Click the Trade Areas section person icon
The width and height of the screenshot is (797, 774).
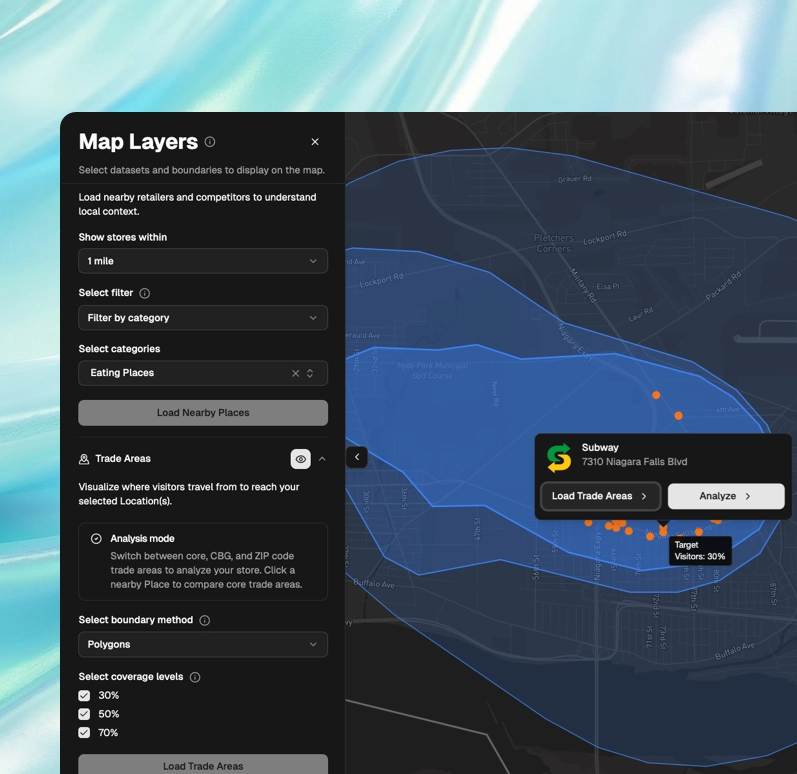point(84,459)
